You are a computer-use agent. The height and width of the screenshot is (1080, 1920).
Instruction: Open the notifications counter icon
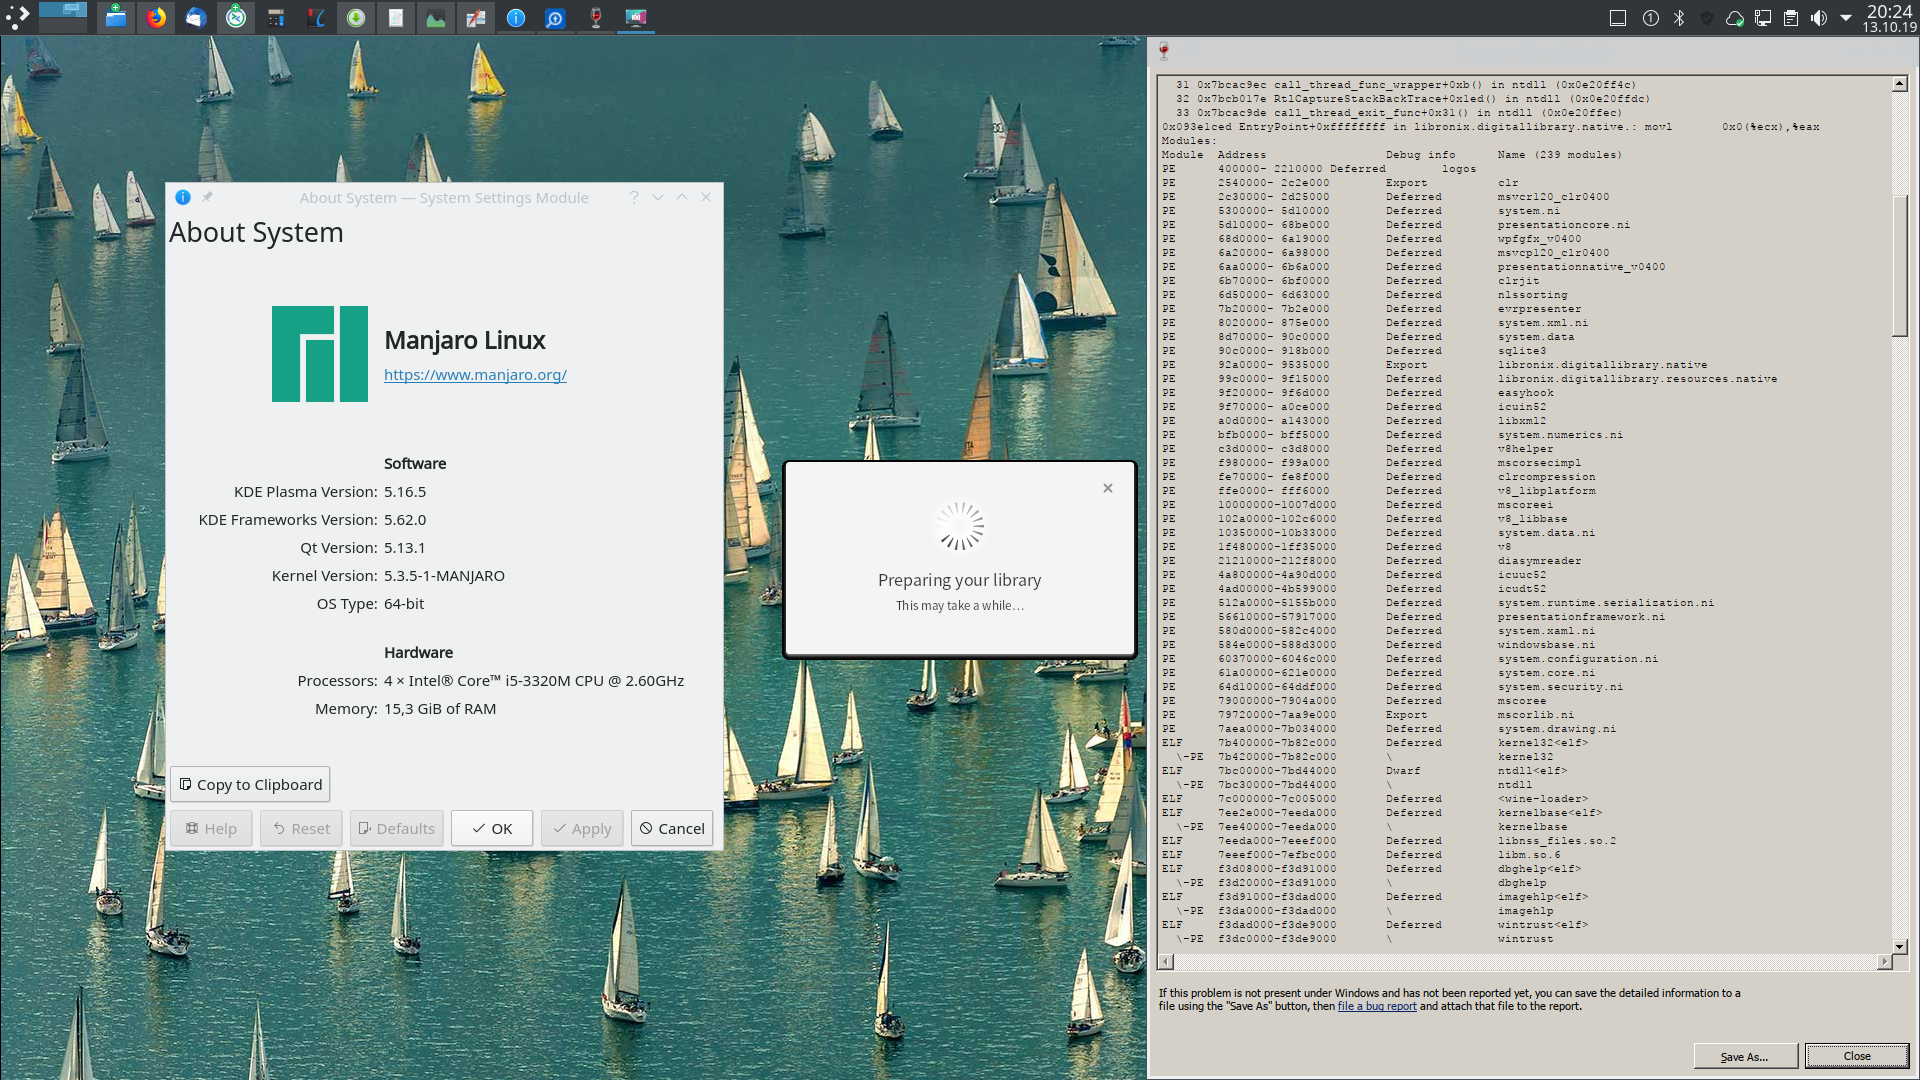click(x=1651, y=17)
